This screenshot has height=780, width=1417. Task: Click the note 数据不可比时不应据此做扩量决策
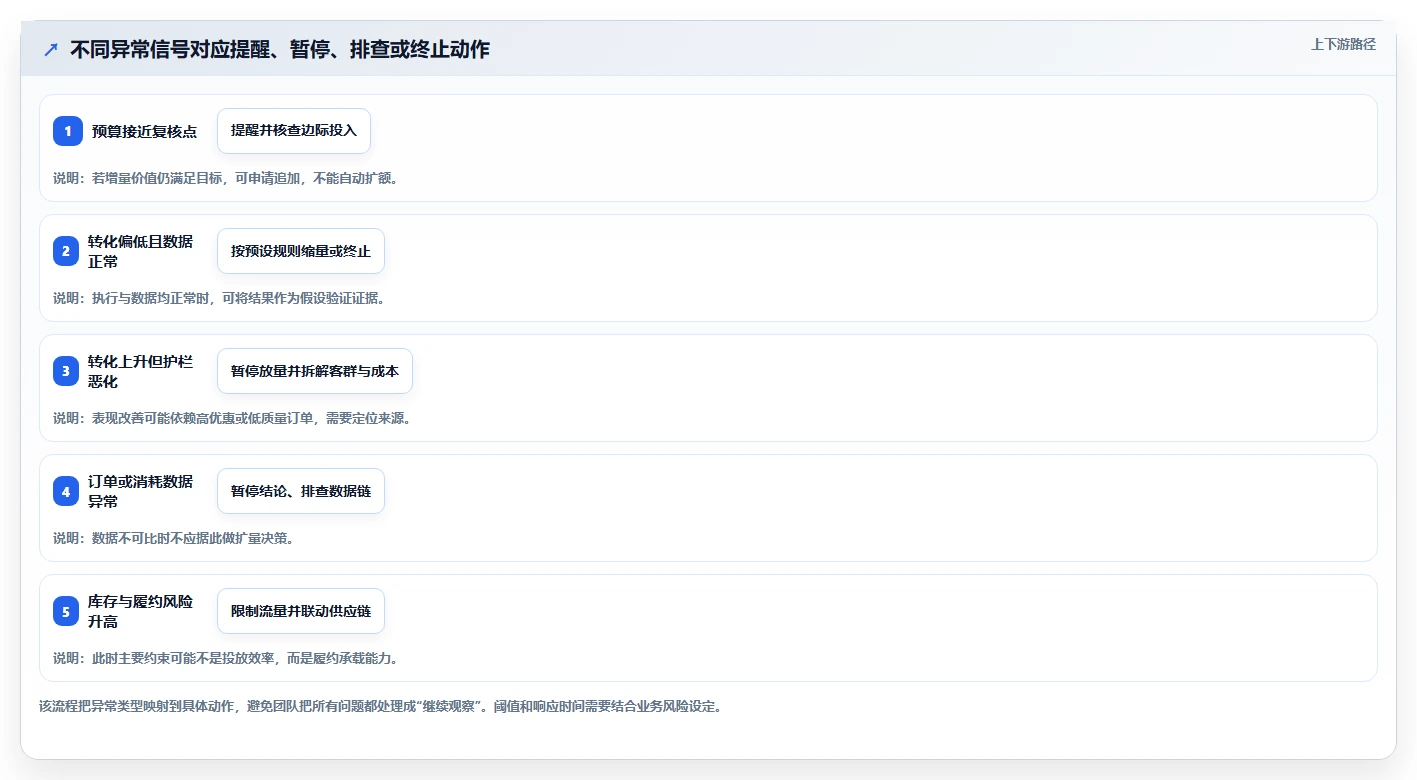tap(173, 538)
